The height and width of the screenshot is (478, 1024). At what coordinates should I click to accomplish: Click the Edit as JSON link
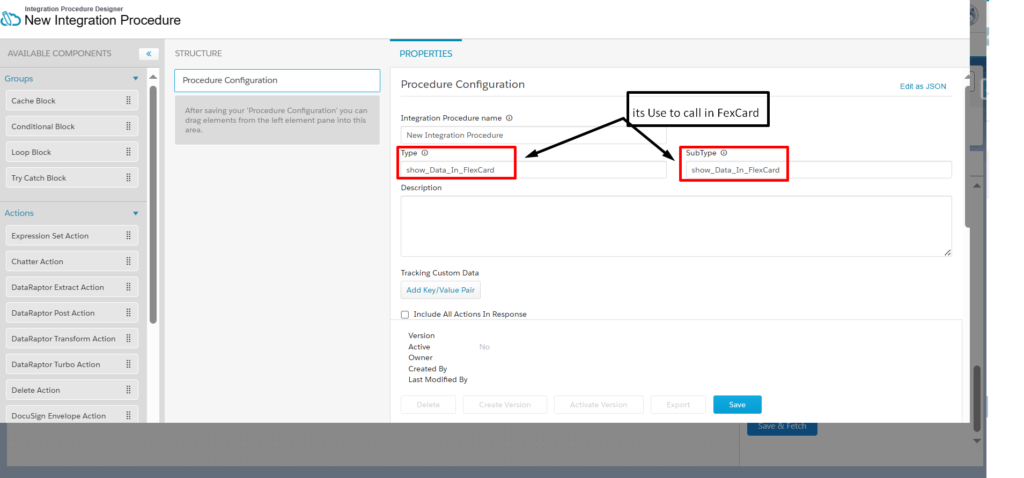click(923, 86)
